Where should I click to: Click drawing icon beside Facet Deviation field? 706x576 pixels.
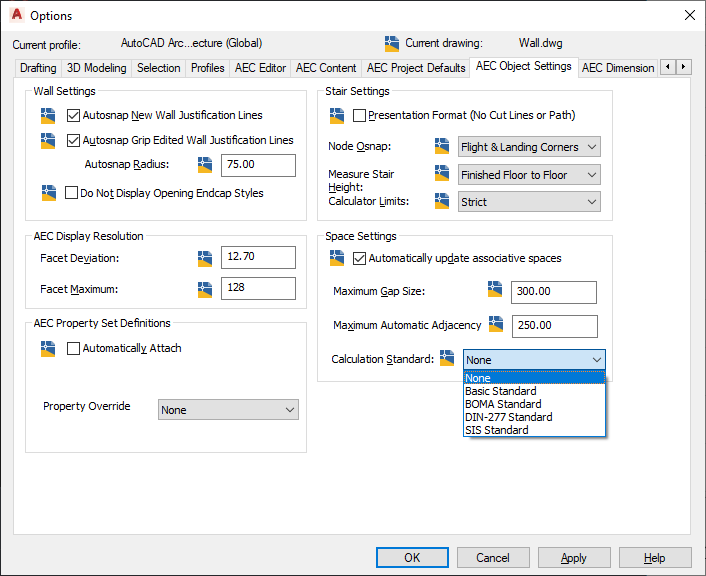pos(205,259)
